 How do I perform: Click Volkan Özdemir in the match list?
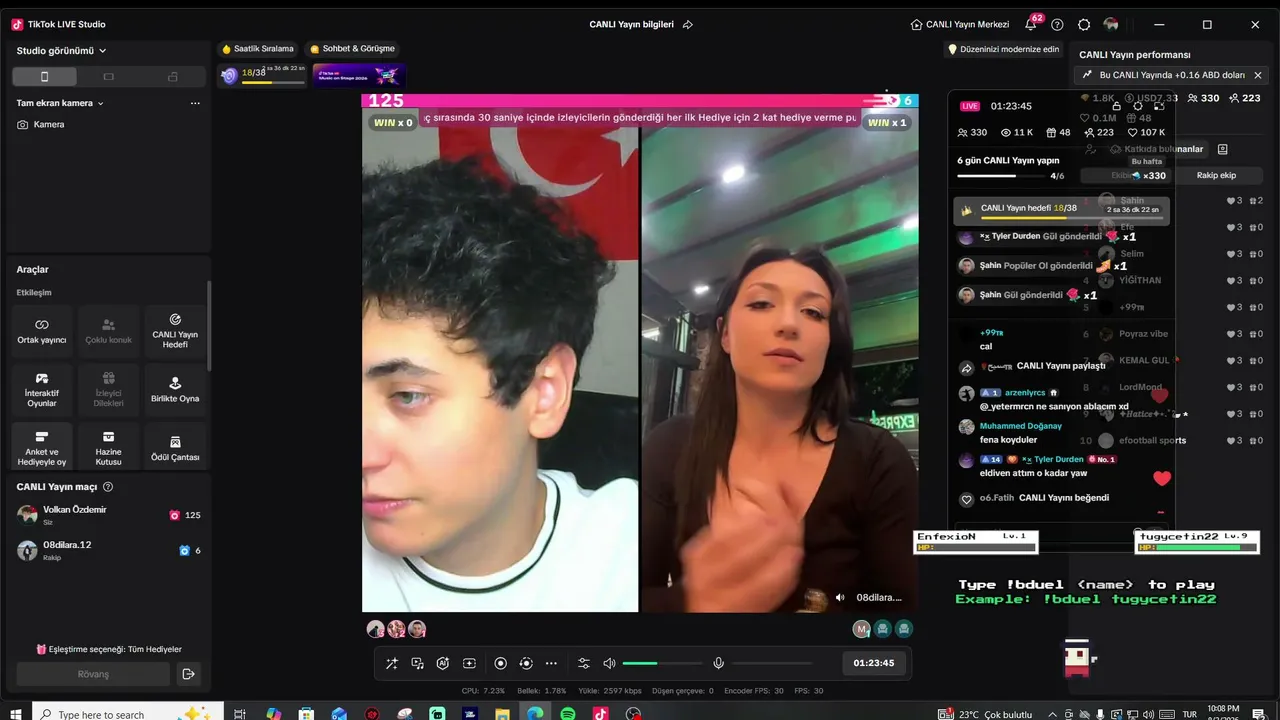coord(108,515)
